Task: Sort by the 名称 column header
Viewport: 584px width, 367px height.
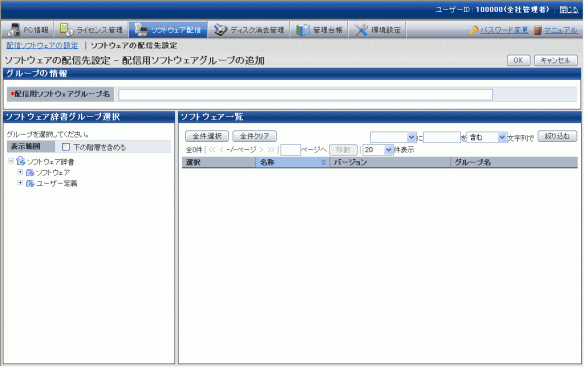Action: (292, 162)
